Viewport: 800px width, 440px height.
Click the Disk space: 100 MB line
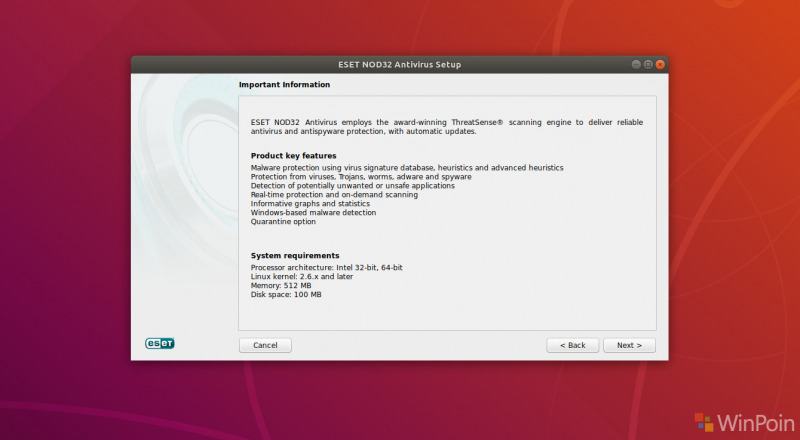click(x=286, y=295)
